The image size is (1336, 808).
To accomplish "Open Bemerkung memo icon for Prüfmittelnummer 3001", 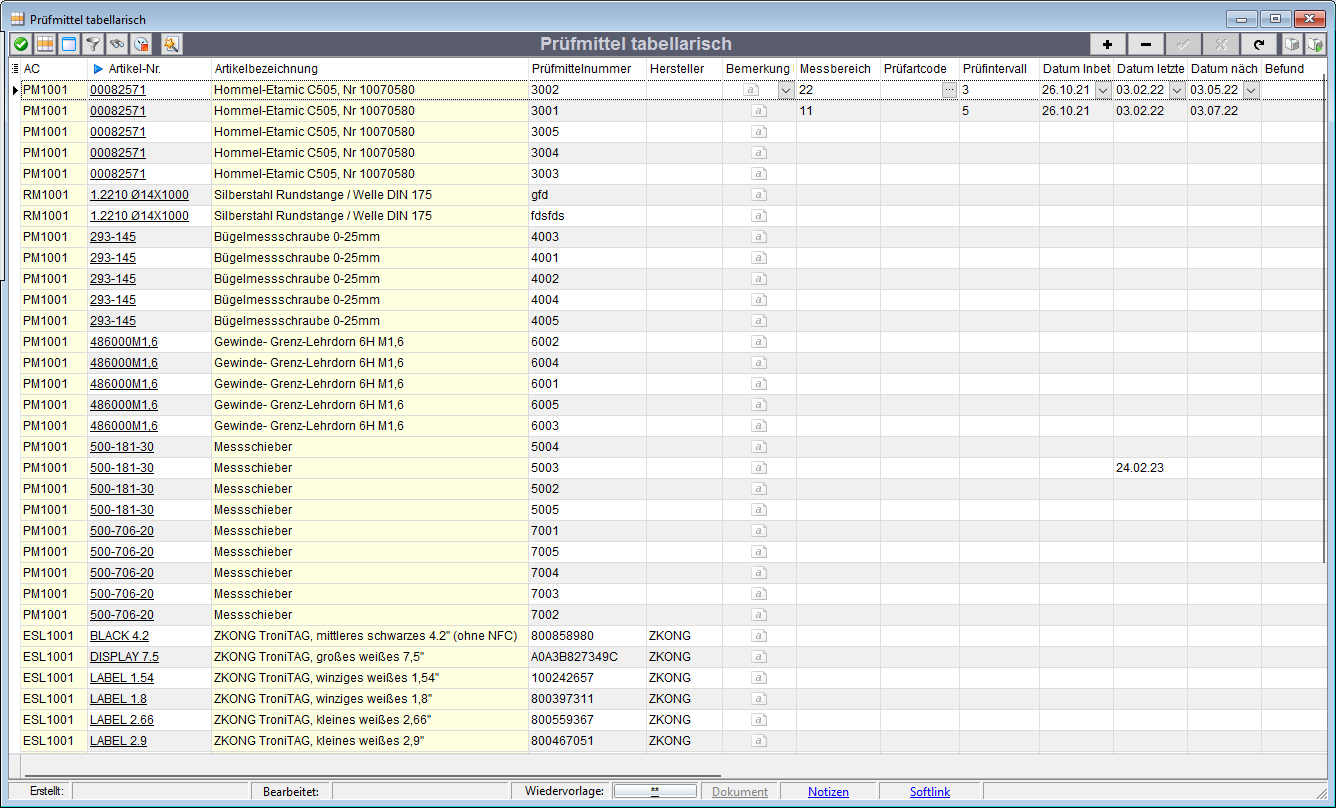I will (759, 111).
